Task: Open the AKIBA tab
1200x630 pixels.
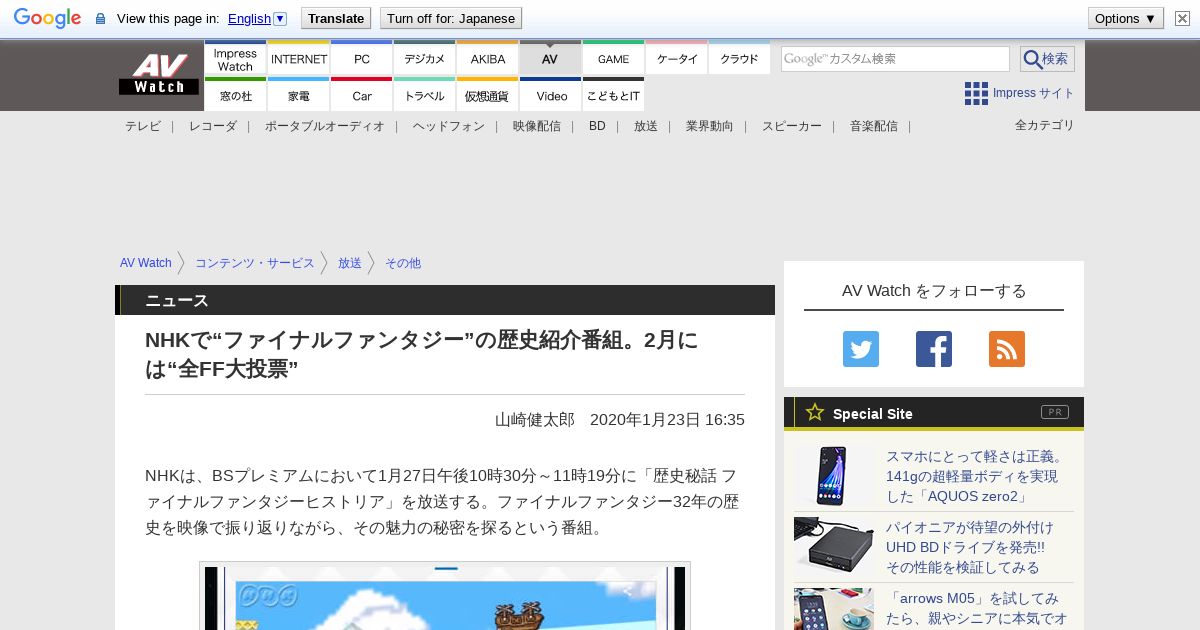Action: (487, 59)
